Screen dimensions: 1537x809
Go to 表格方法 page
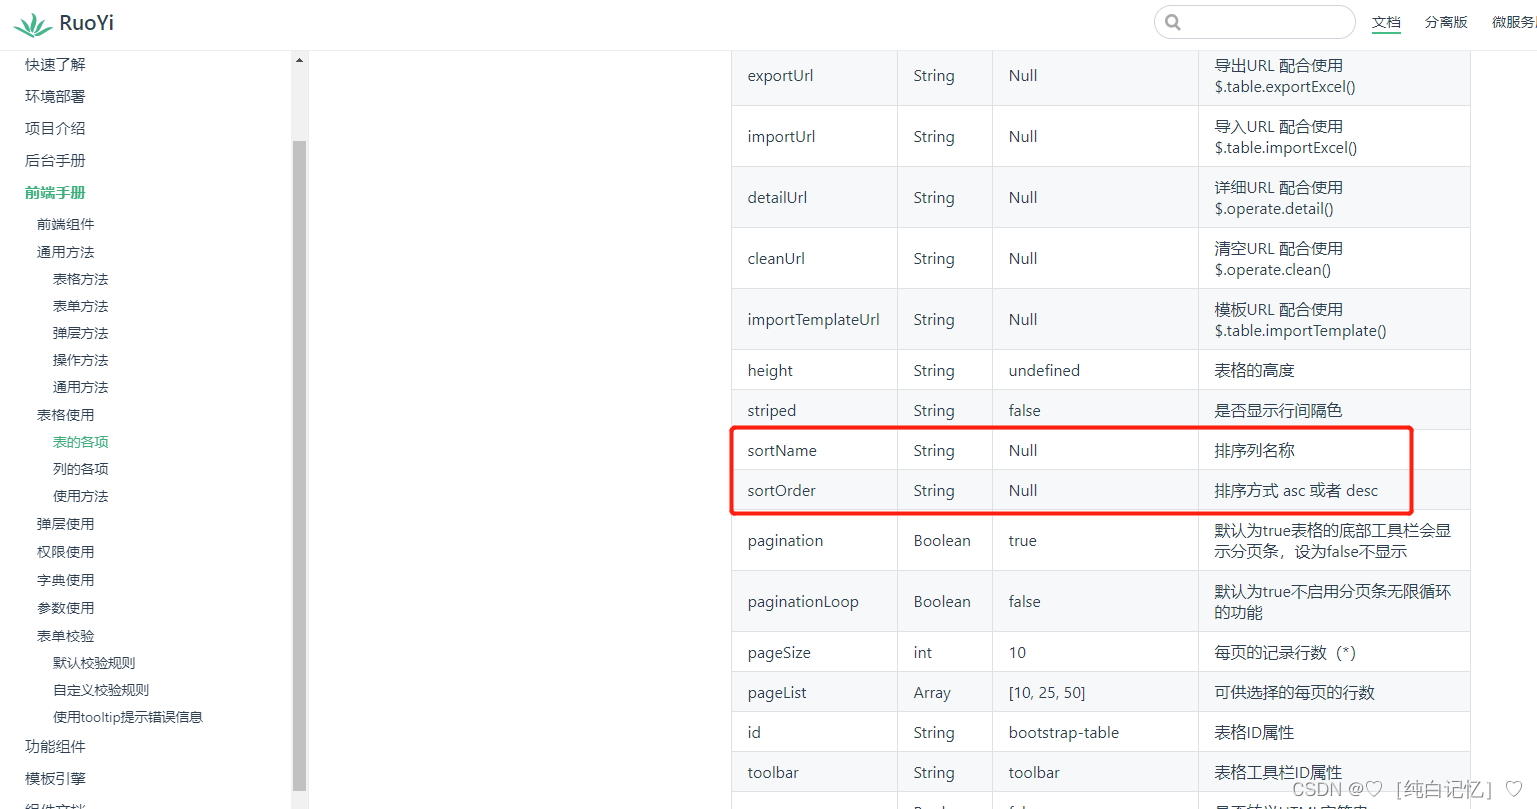80,279
